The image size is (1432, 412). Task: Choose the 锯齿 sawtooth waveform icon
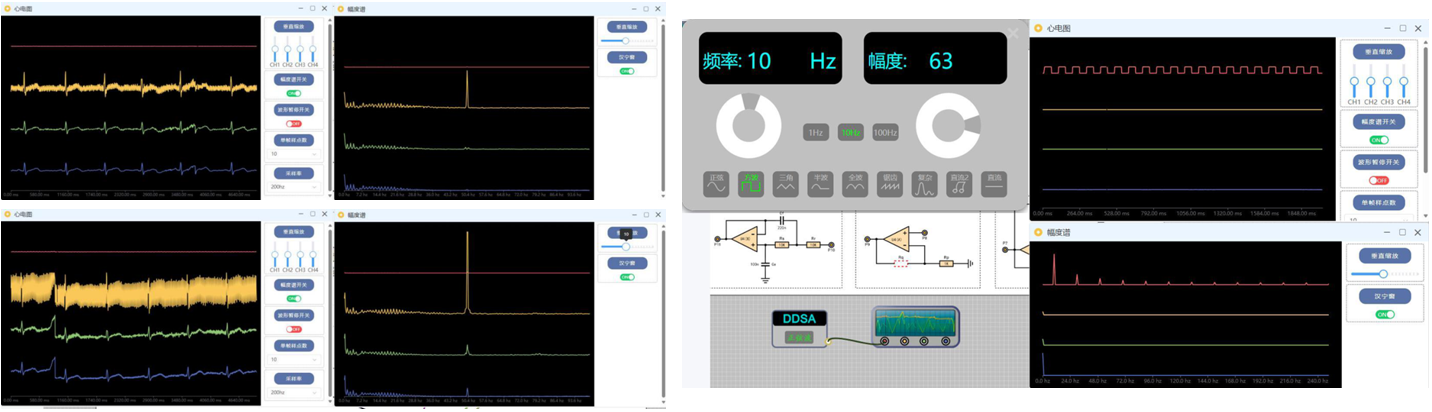pyautogui.click(x=889, y=183)
